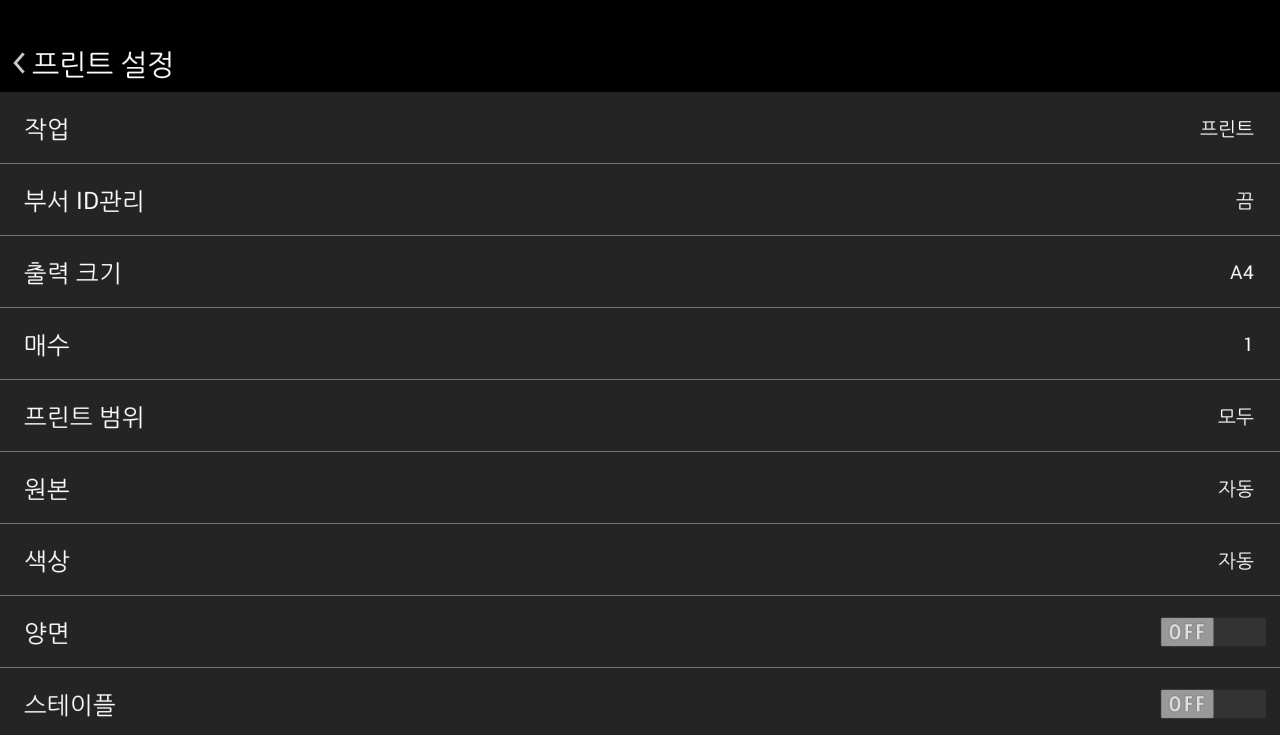This screenshot has height=735, width=1280.
Task: Tap the back arrow icon
Action: tap(19, 64)
